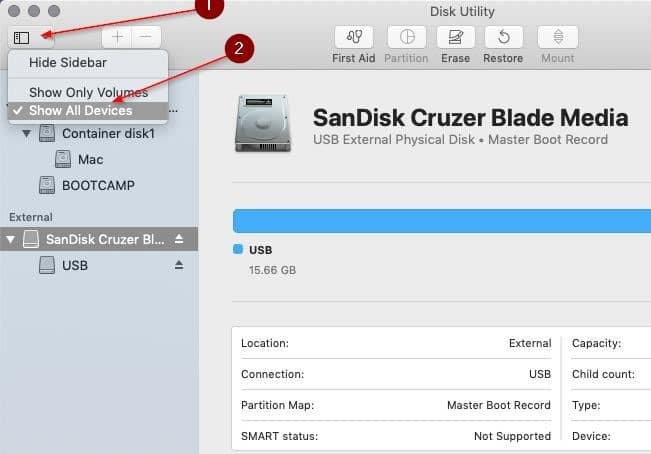Viewport: 651px width, 454px height.
Task: Click the Child count label
Action: pyautogui.click(x=603, y=374)
